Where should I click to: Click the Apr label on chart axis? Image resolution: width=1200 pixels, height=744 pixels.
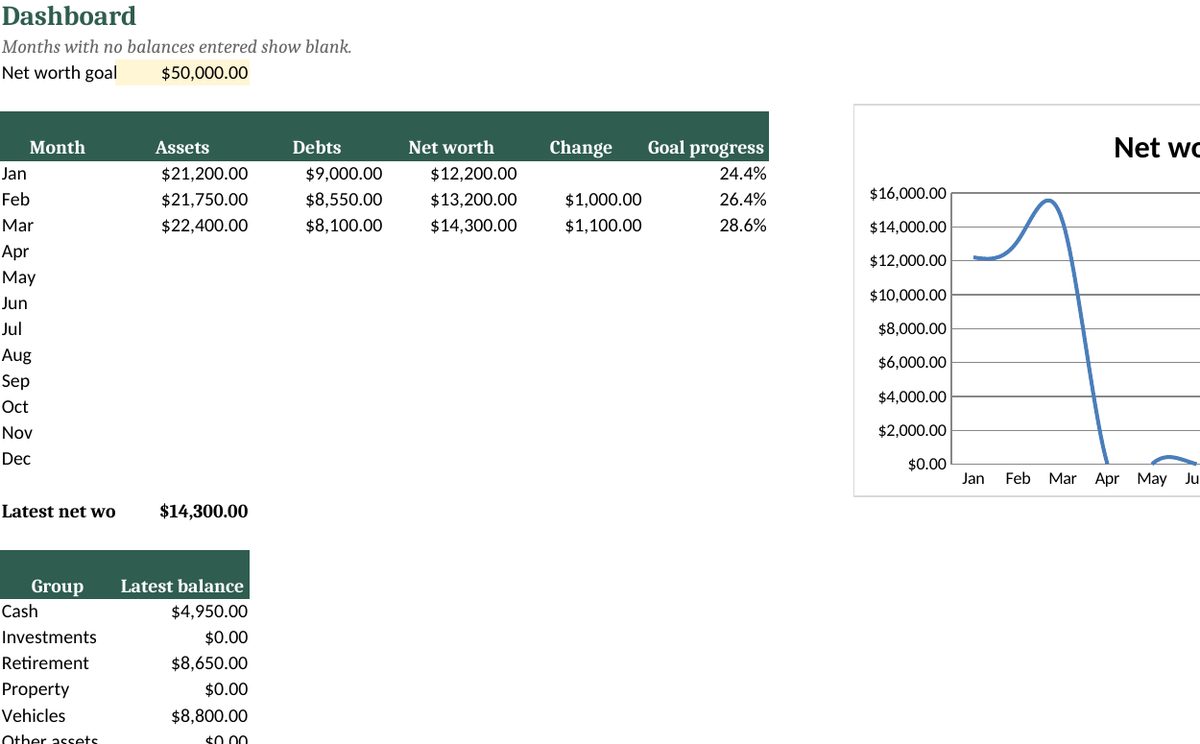click(1107, 479)
